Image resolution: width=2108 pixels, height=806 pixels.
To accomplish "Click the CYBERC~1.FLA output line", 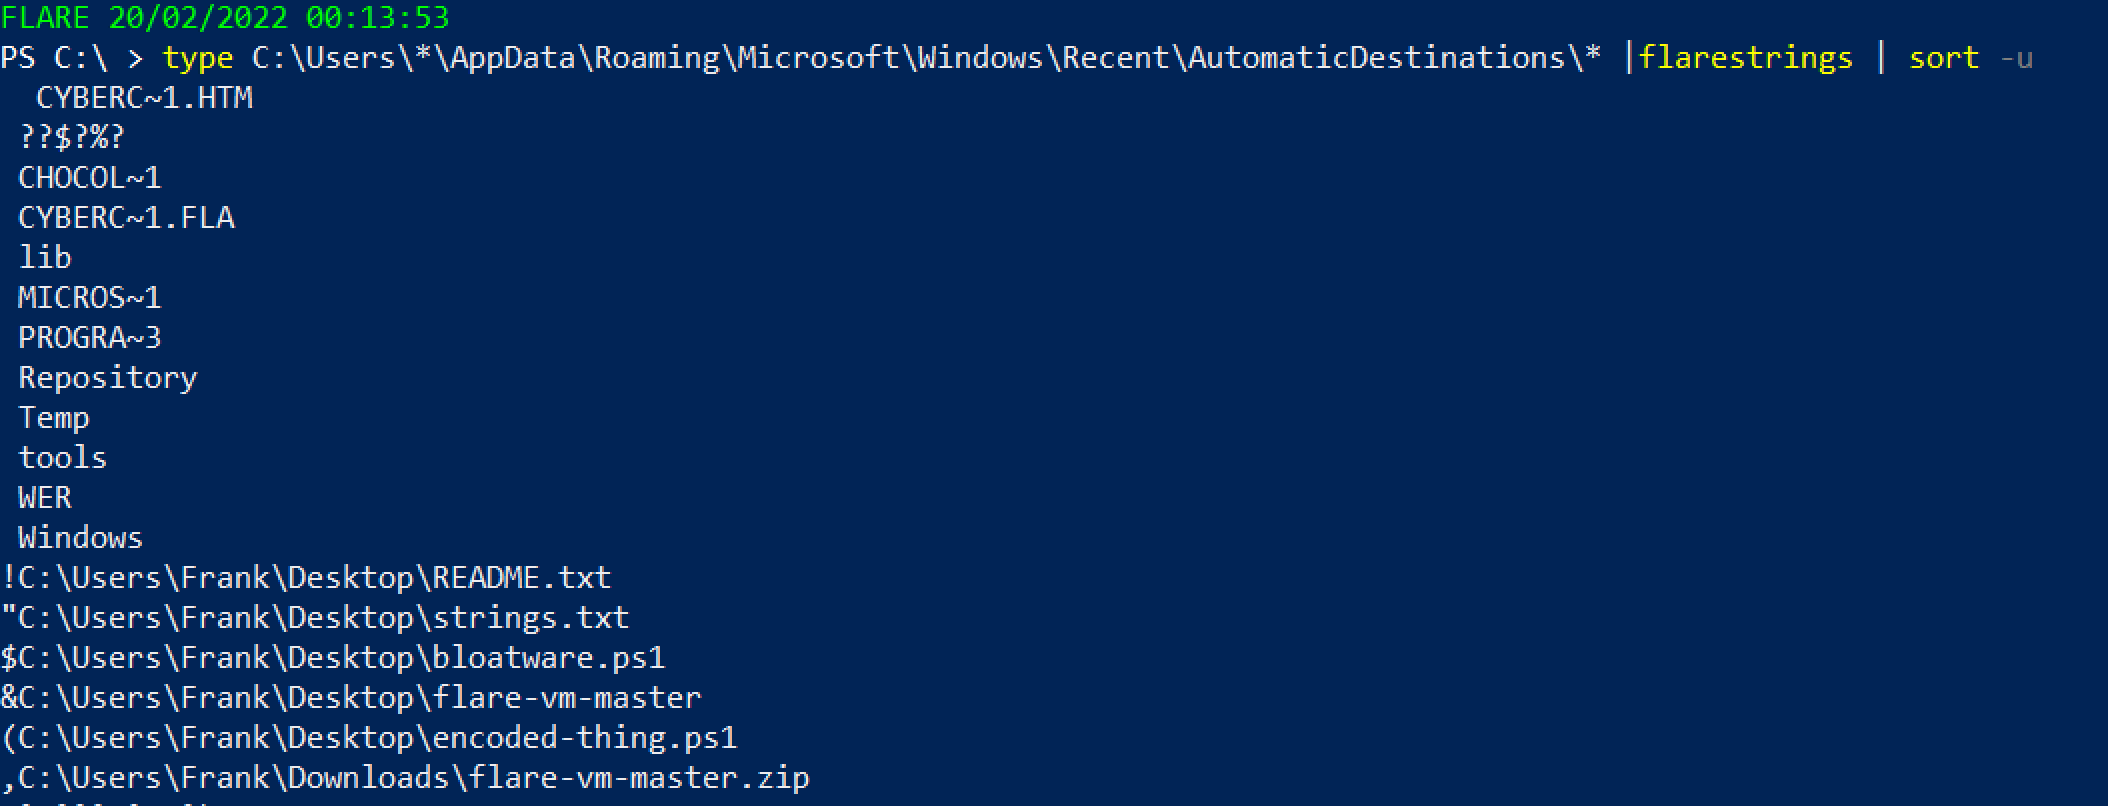I will click(x=126, y=218).
